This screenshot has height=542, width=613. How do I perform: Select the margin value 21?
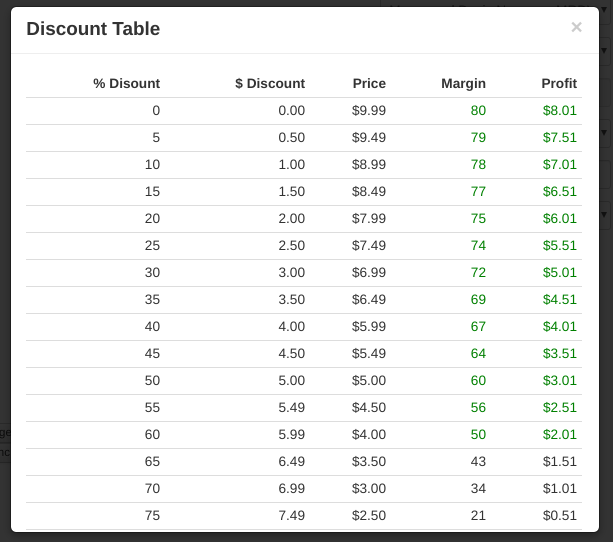click(x=478, y=516)
